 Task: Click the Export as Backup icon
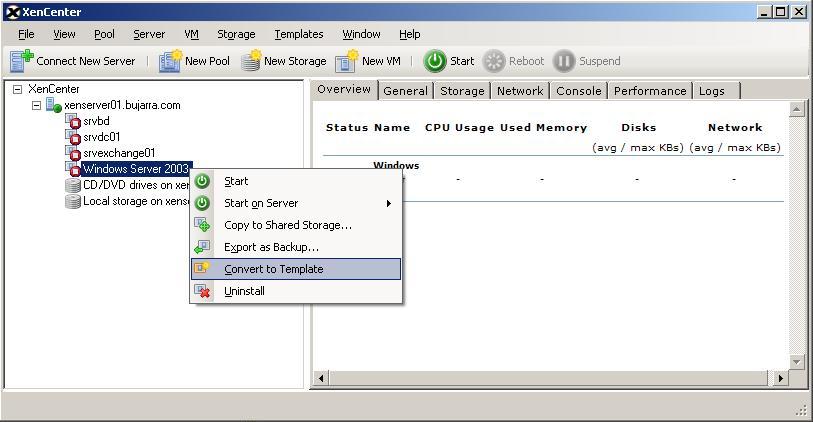202,247
